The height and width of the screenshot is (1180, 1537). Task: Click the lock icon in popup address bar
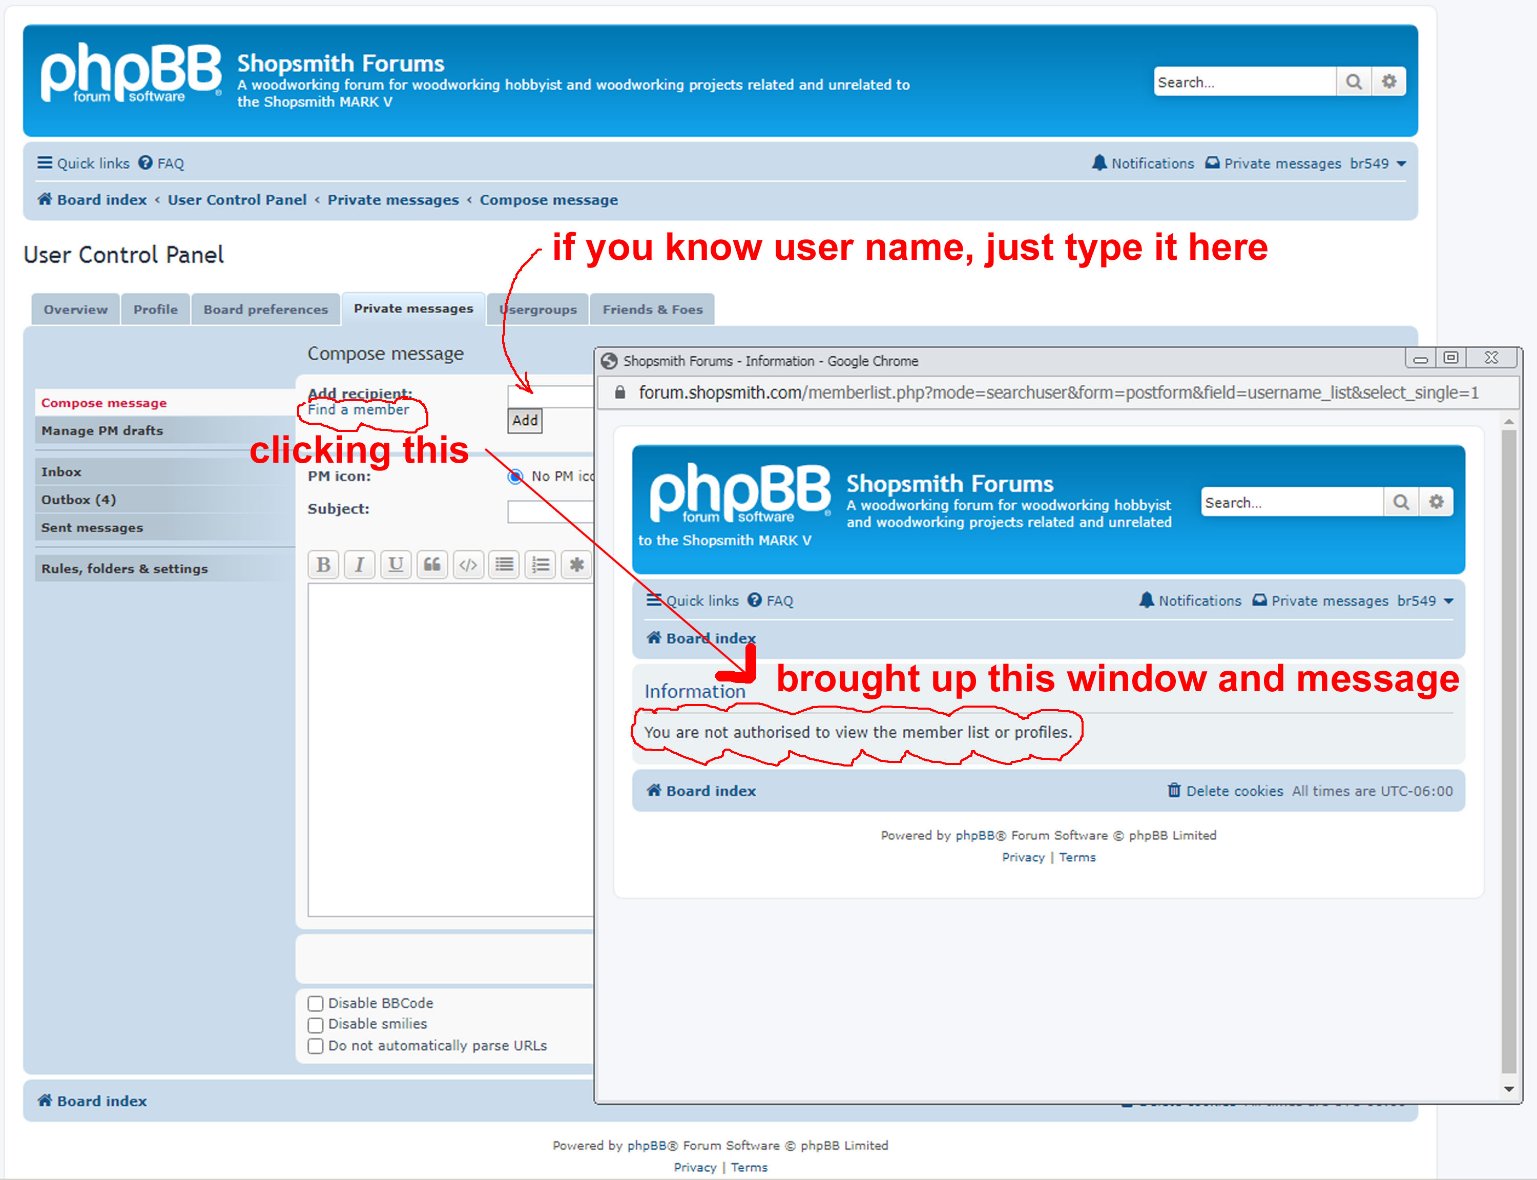point(620,393)
